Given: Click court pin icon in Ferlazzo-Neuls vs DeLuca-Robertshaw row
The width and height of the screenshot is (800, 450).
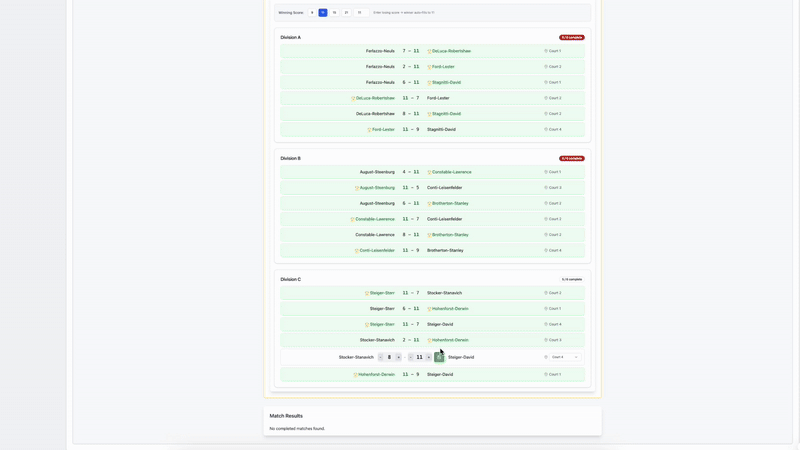Looking at the screenshot, I should [x=546, y=51].
